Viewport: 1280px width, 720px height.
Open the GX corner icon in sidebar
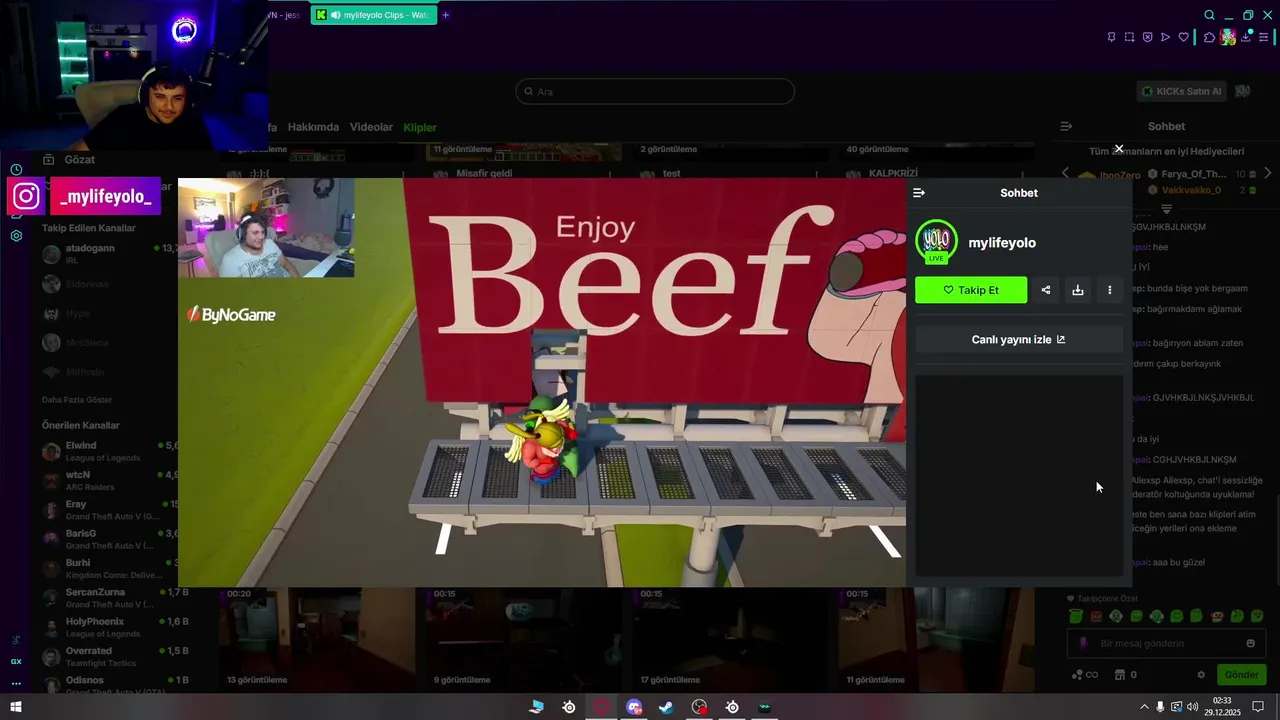16,661
